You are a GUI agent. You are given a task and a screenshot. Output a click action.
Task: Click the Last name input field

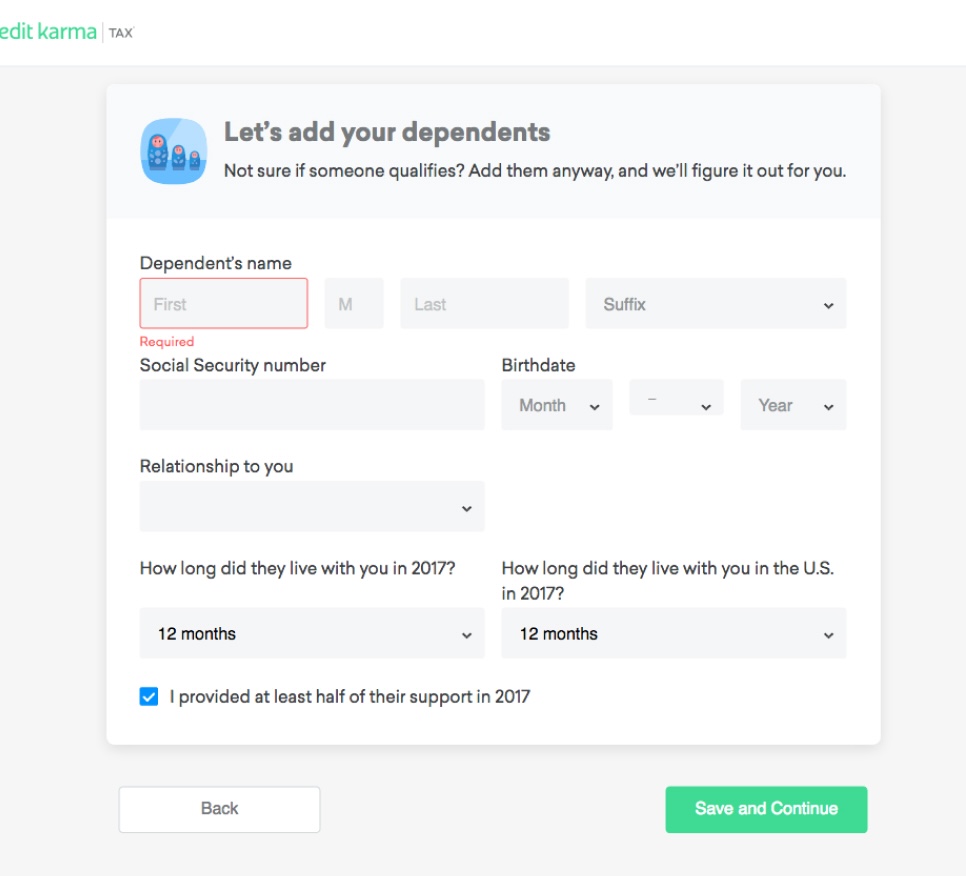coord(484,303)
